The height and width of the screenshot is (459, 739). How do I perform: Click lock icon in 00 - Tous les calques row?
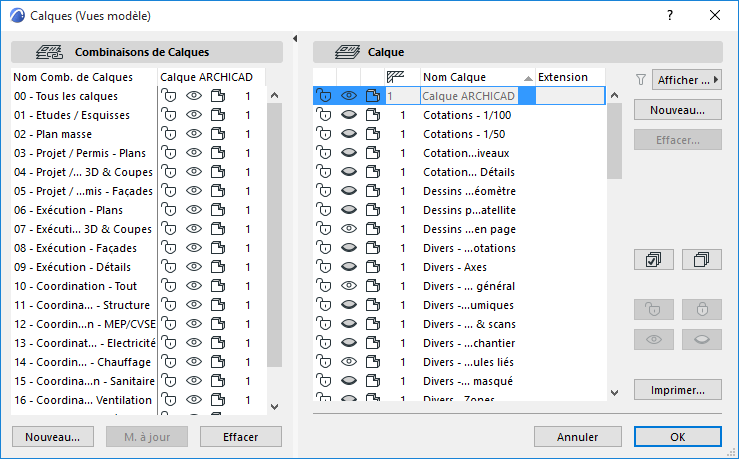pyautogui.click(x=169, y=96)
